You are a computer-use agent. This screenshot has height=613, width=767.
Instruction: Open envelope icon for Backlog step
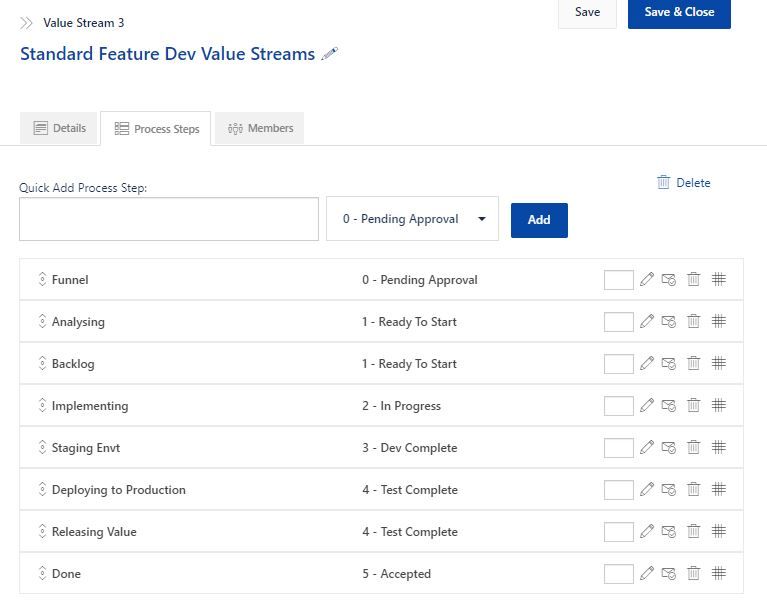pos(669,363)
